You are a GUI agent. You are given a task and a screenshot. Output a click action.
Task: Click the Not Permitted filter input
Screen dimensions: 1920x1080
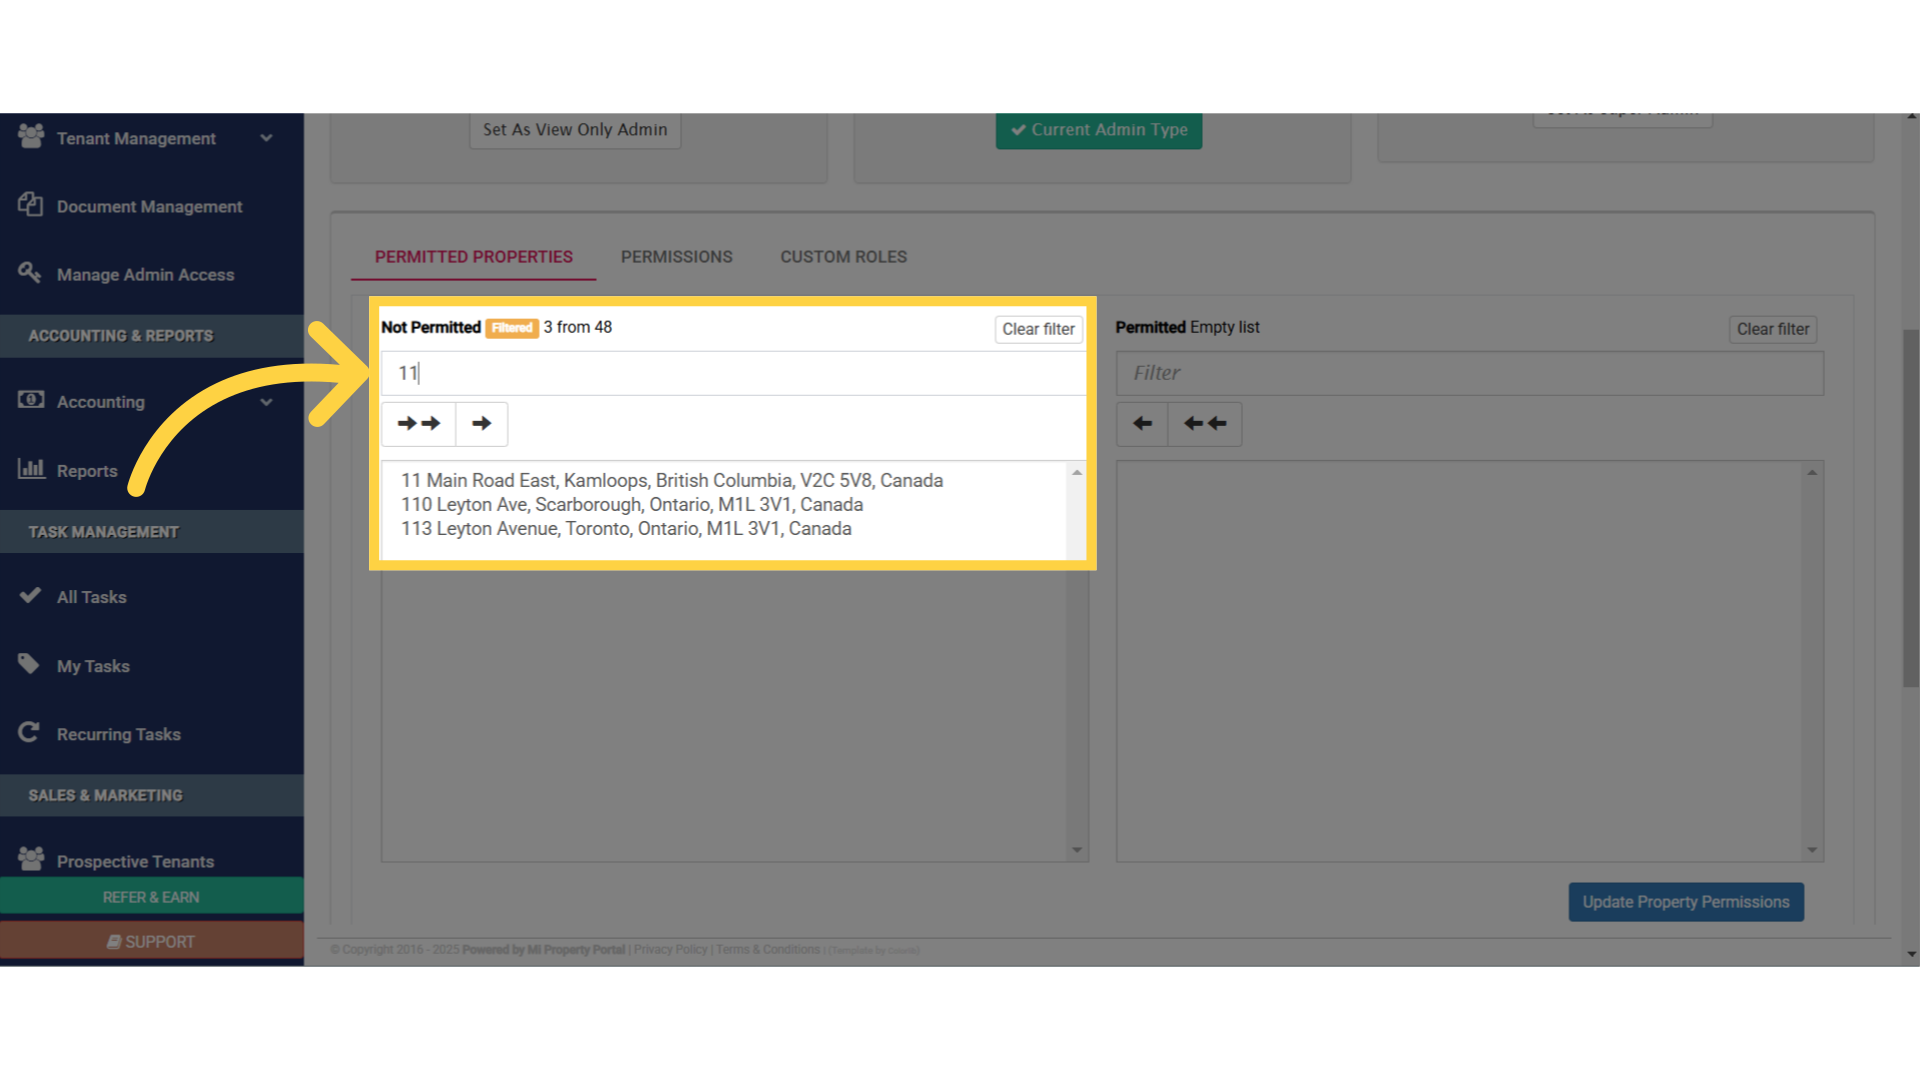tap(734, 373)
